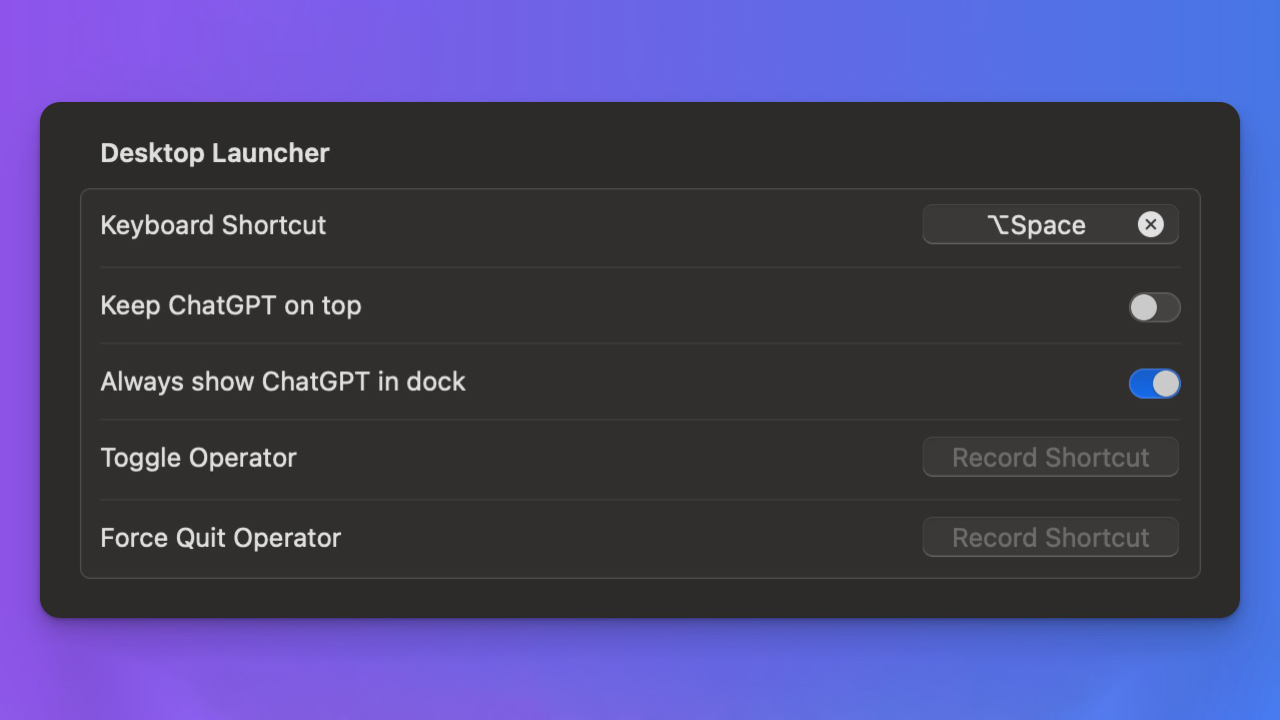Click the knob of the blue dock switch
1280x720 pixels.
click(x=1165, y=383)
